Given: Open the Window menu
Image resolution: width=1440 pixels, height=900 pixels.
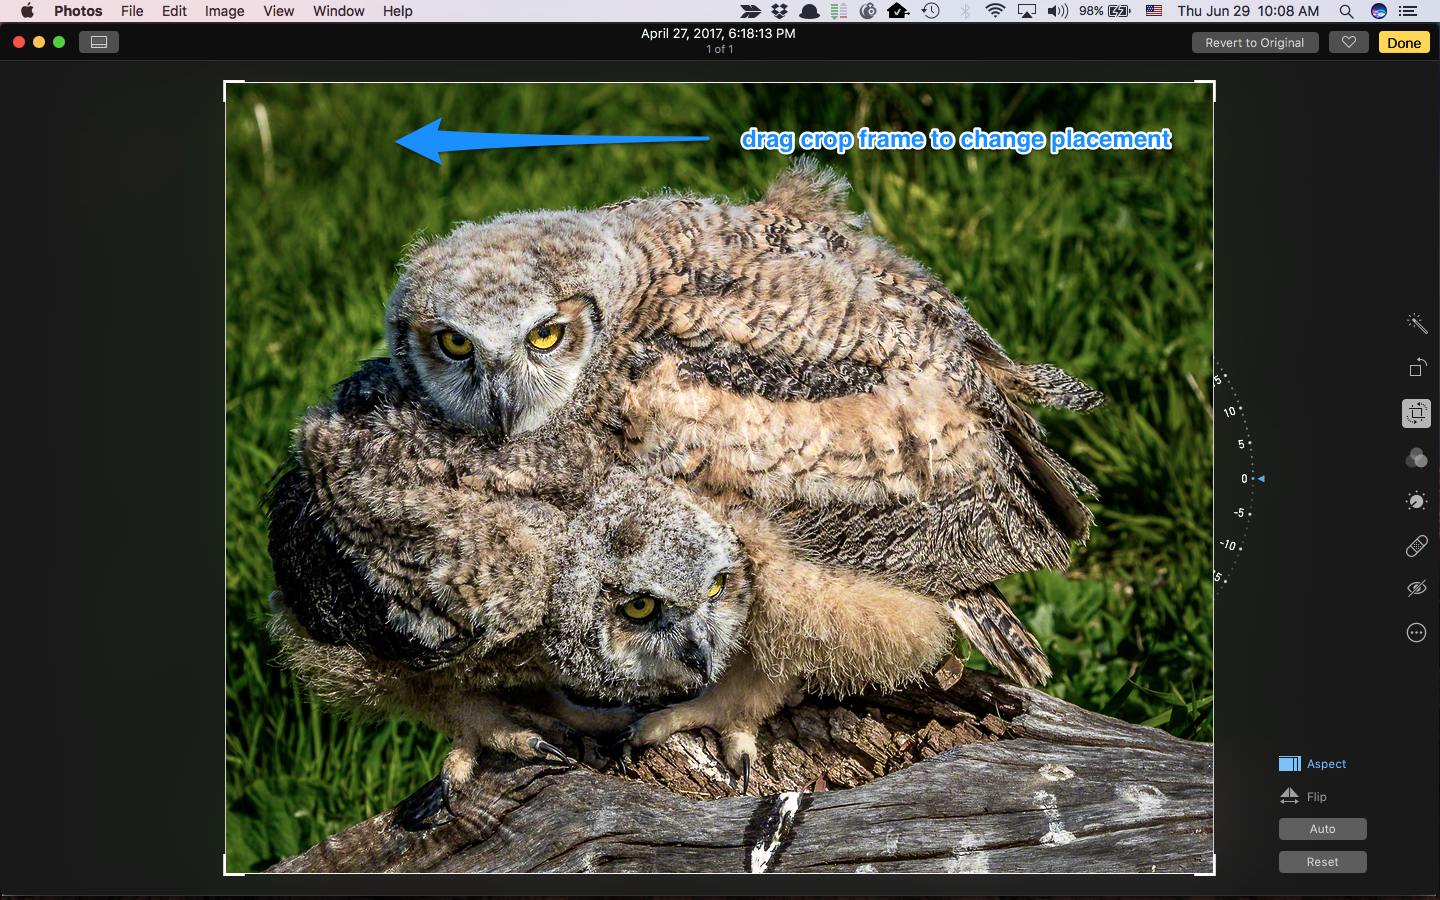Looking at the screenshot, I should 338,11.
